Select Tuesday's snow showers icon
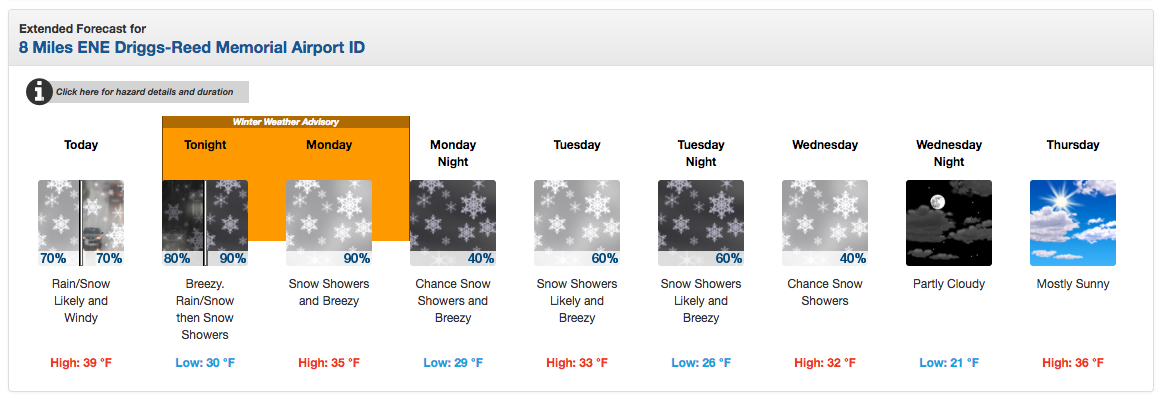The height and width of the screenshot is (400, 1163). click(577, 223)
